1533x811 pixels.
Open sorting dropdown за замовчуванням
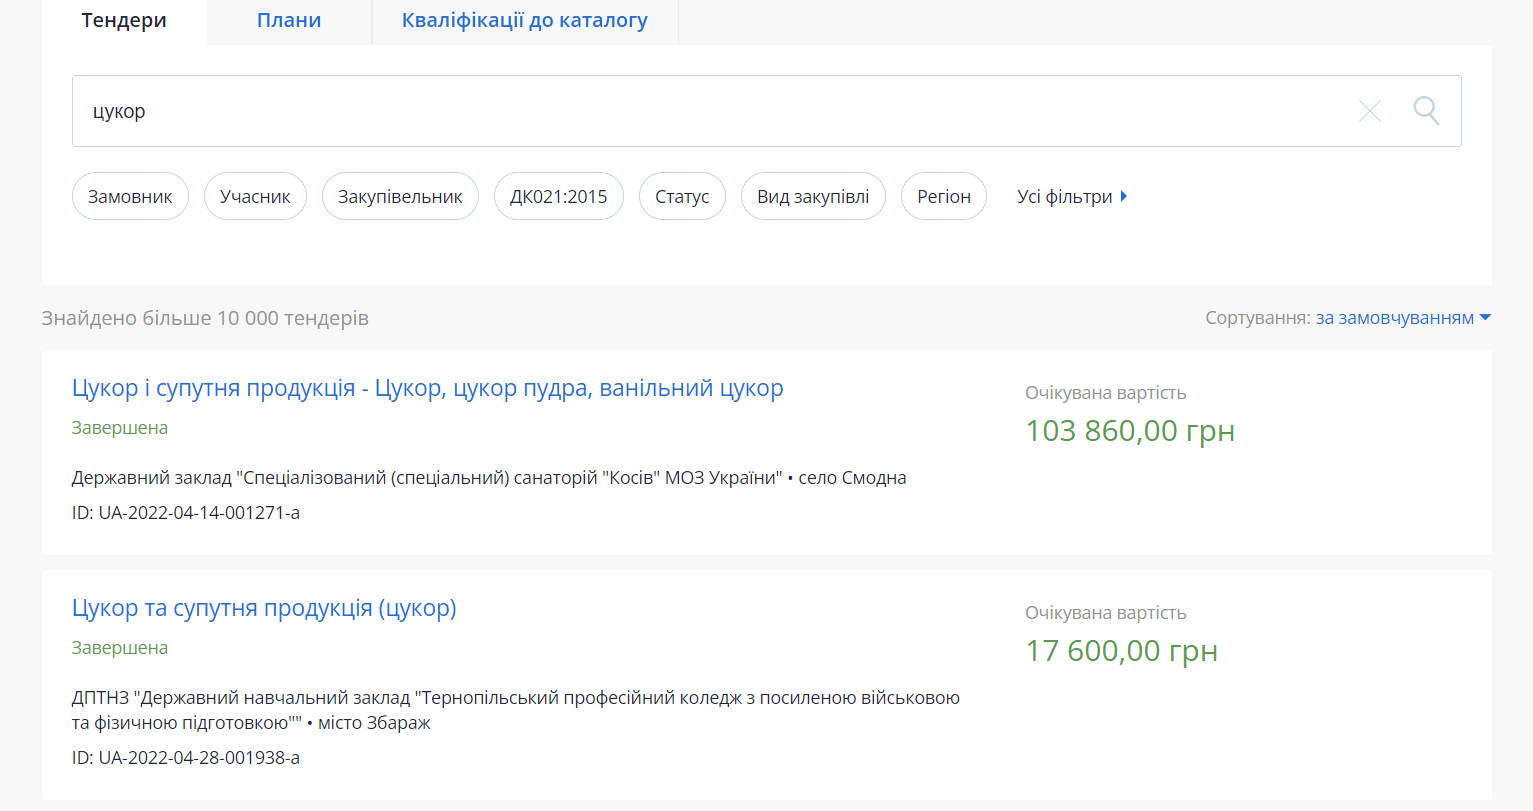[1402, 318]
